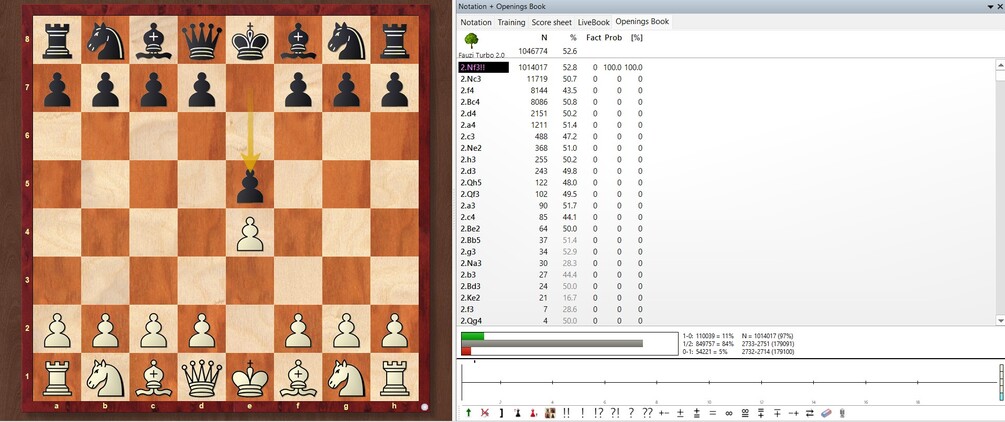This screenshot has height=422, width=1005.
Task: Close the Notation + Openings Book panel
Action: point(999,6)
